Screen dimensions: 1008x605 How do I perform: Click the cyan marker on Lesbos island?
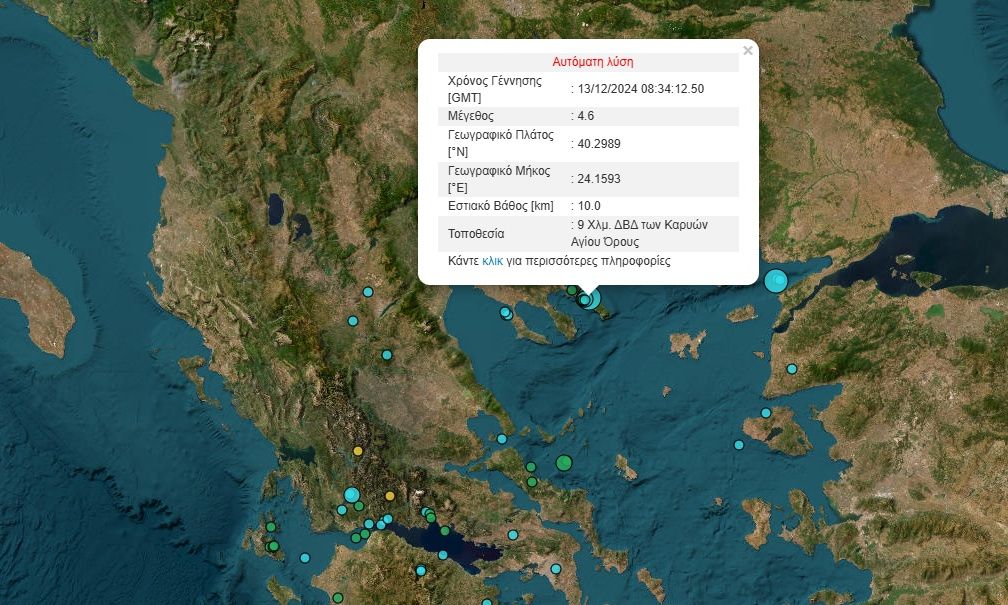pos(766,413)
